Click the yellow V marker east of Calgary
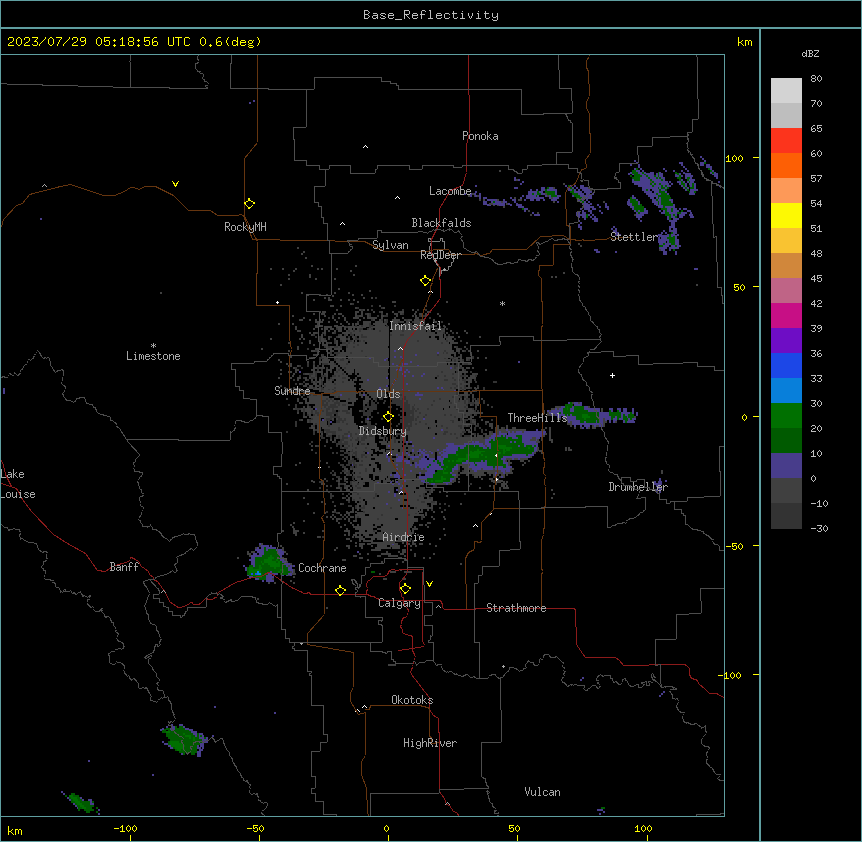 (x=429, y=584)
